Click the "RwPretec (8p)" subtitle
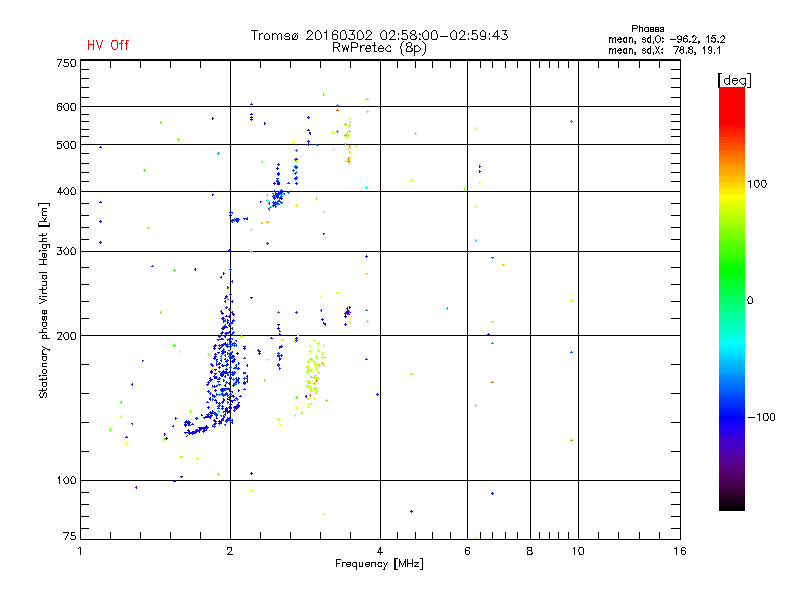The height and width of the screenshot is (600, 800). coord(379,48)
